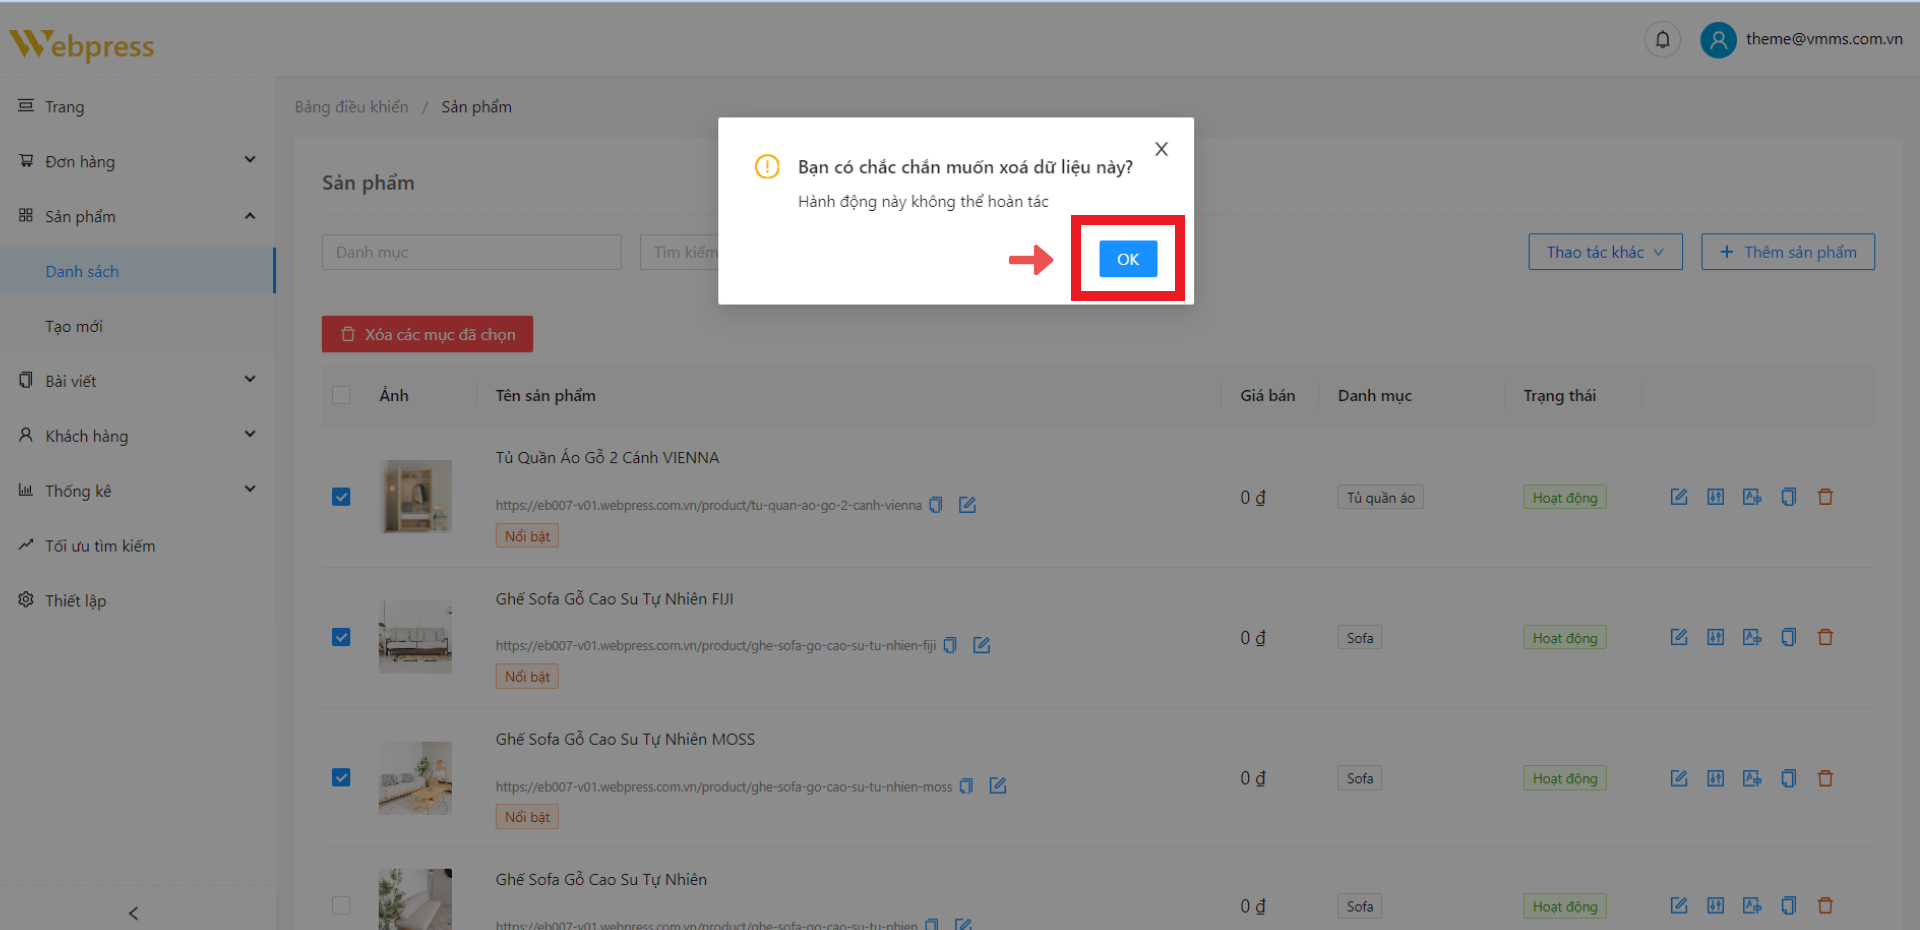Click edit icon for Tủ Quần Áo VIENNA row
1920x930 pixels.
(x=1679, y=497)
